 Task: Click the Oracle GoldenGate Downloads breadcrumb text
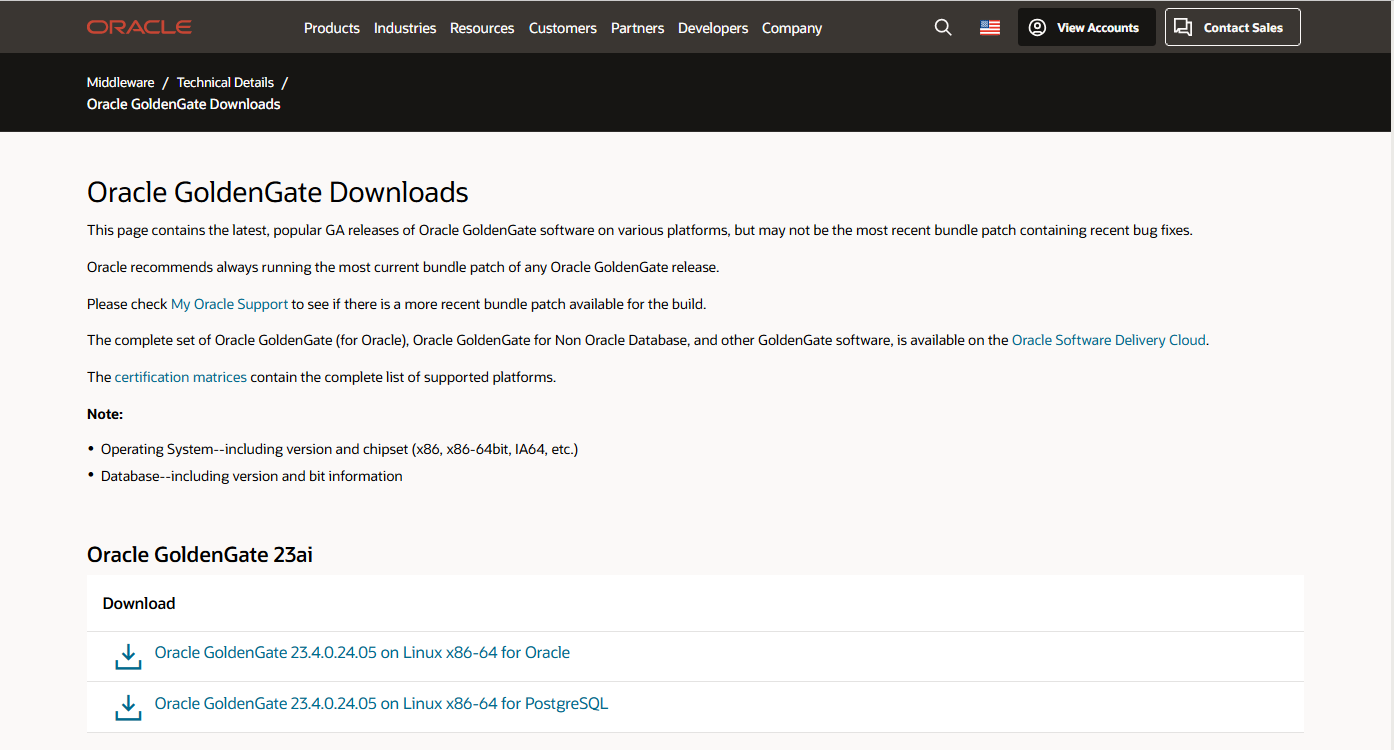click(184, 104)
